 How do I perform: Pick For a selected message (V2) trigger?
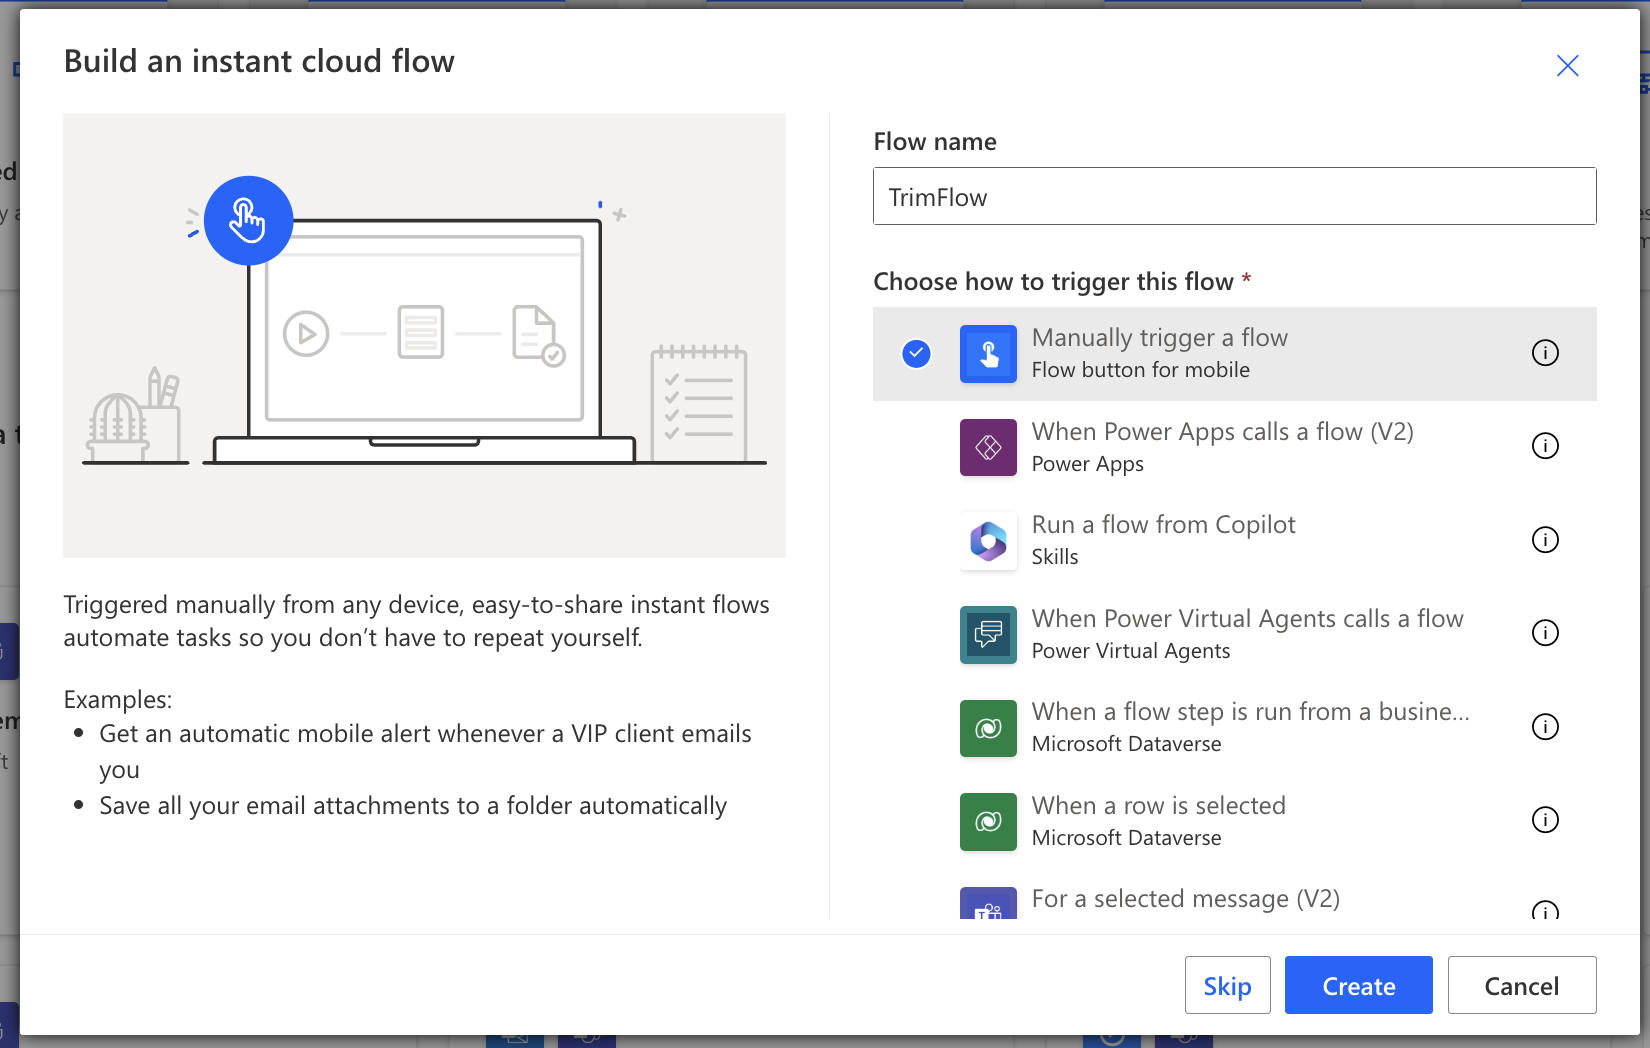pyautogui.click(x=1185, y=899)
